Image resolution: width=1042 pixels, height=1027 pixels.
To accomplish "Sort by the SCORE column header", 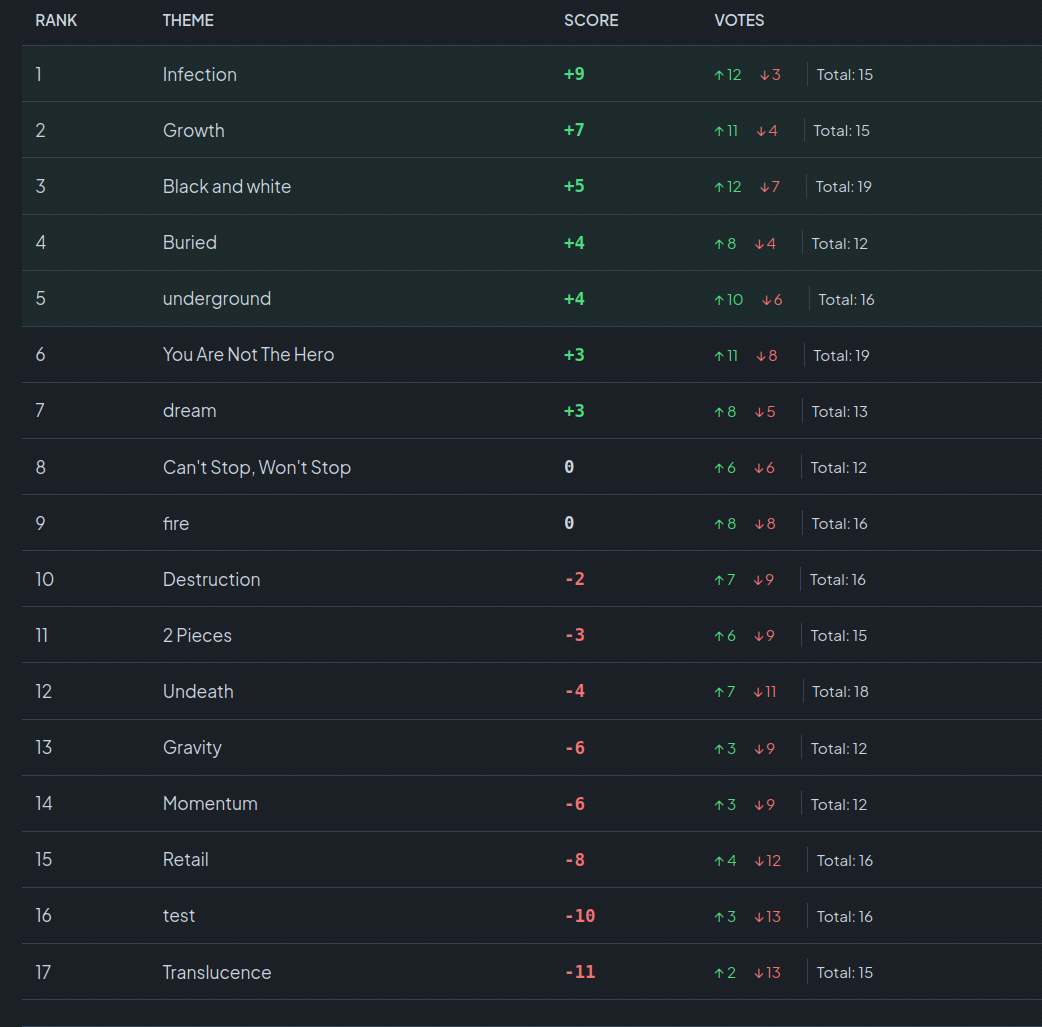I will point(591,20).
